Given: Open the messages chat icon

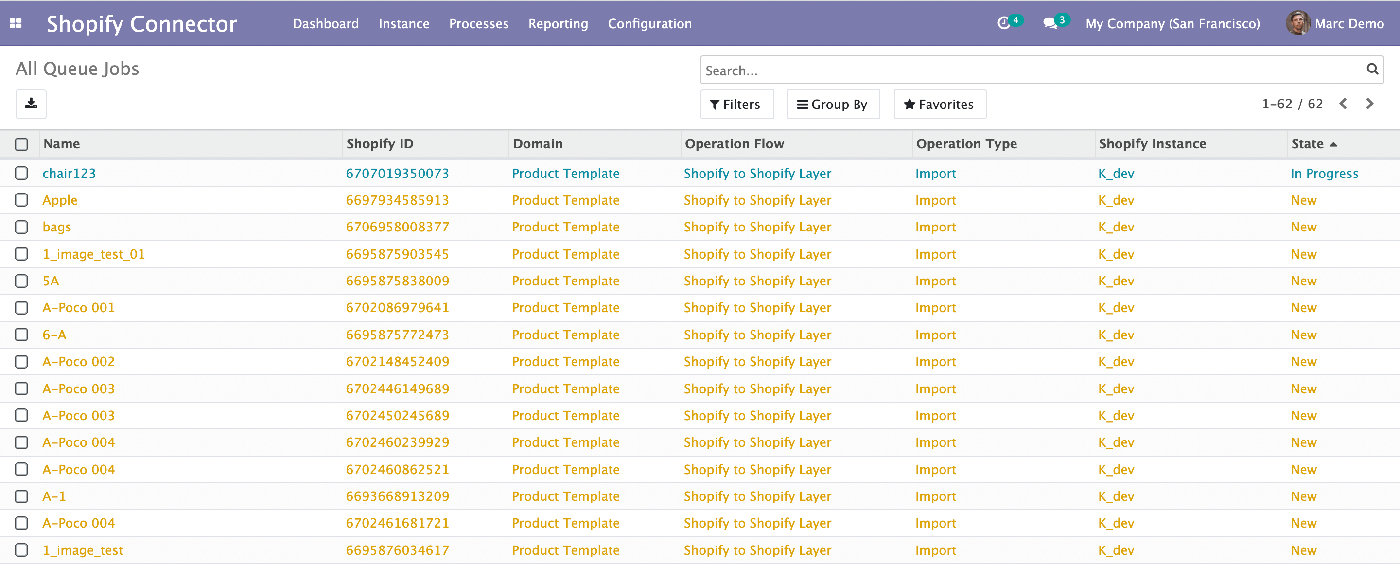Looking at the screenshot, I should [1050, 23].
